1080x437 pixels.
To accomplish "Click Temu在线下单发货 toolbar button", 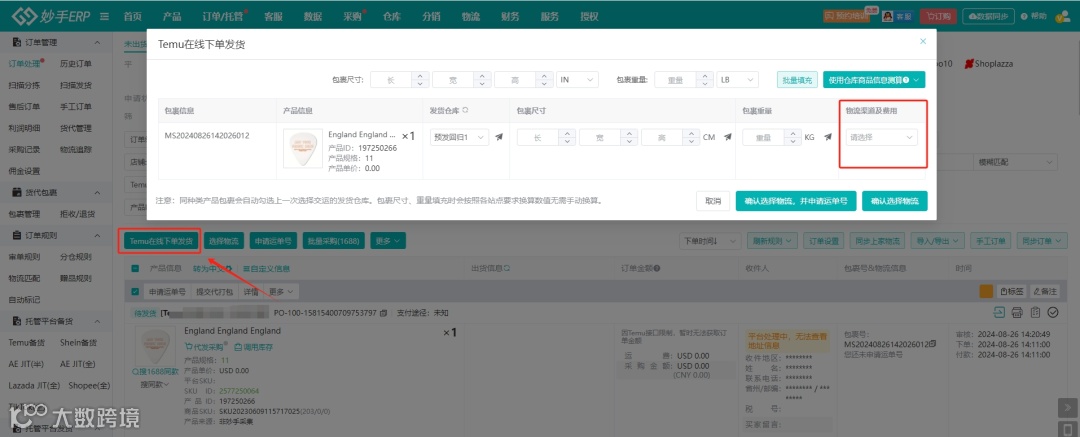I will coord(161,241).
